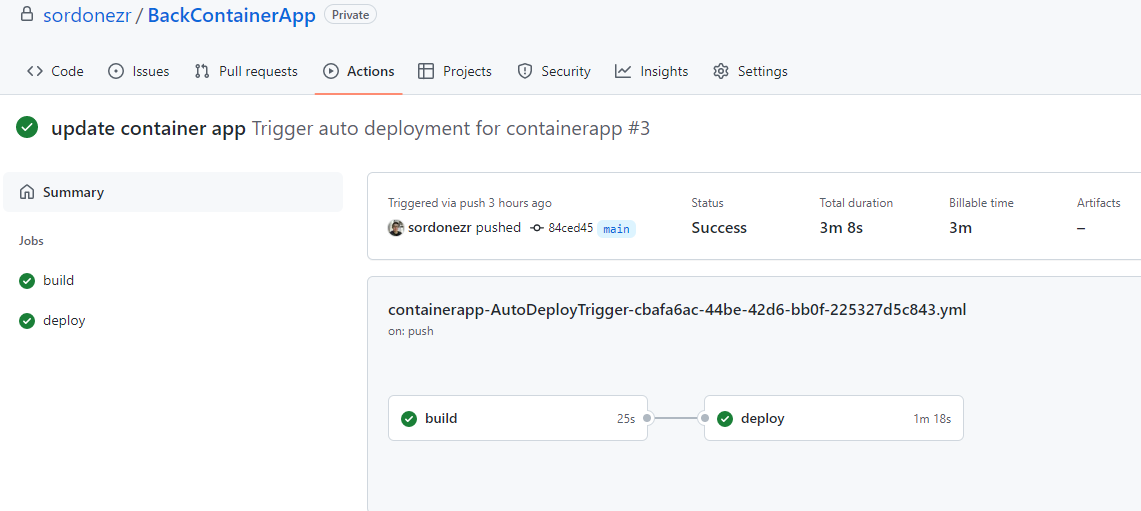Click sordonezr avatar in summary card

[x=395, y=228]
